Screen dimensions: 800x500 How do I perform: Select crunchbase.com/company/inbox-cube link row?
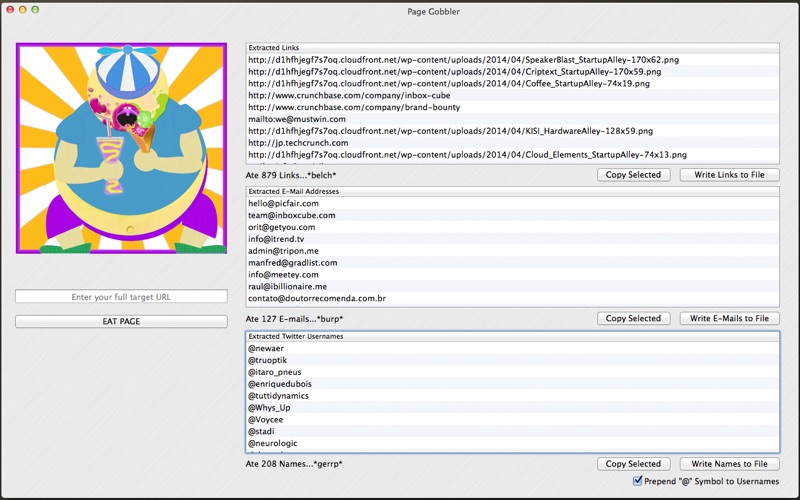click(x=512, y=95)
